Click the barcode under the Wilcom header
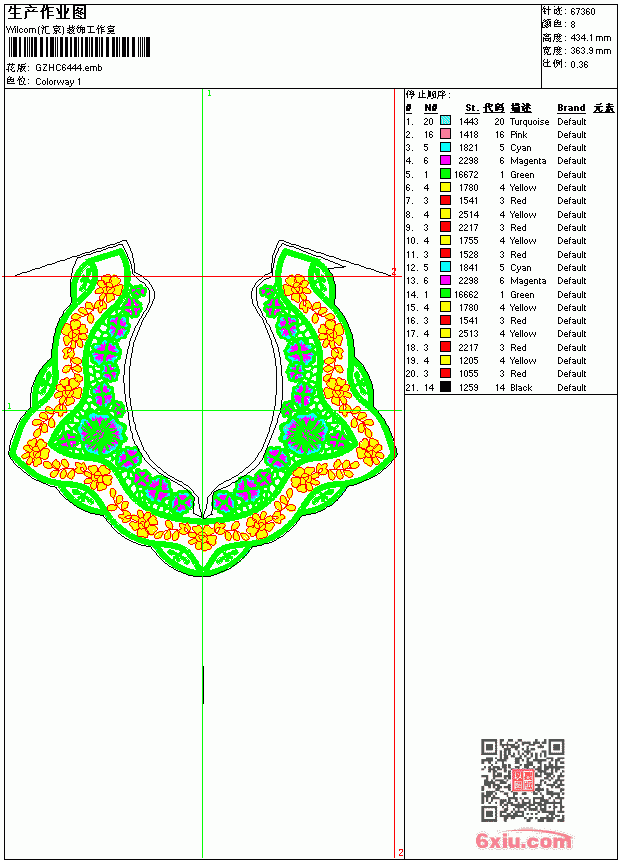Image resolution: width=620 pixels, height=860 pixels. pyautogui.click(x=78, y=48)
